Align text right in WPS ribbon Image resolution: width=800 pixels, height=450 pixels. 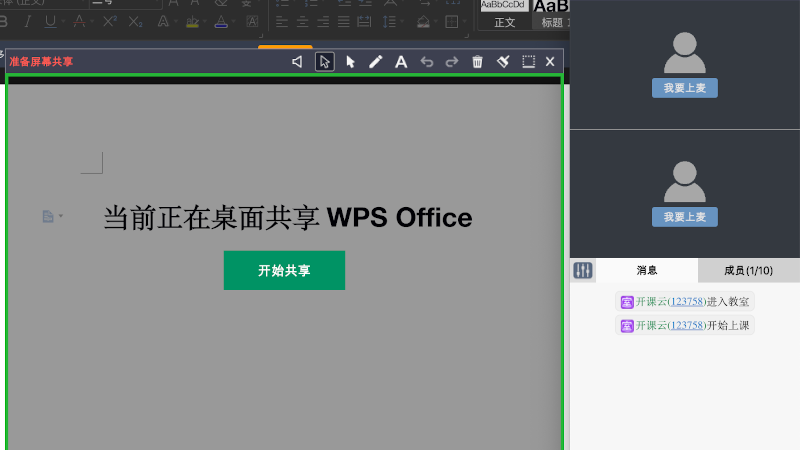coord(323,21)
